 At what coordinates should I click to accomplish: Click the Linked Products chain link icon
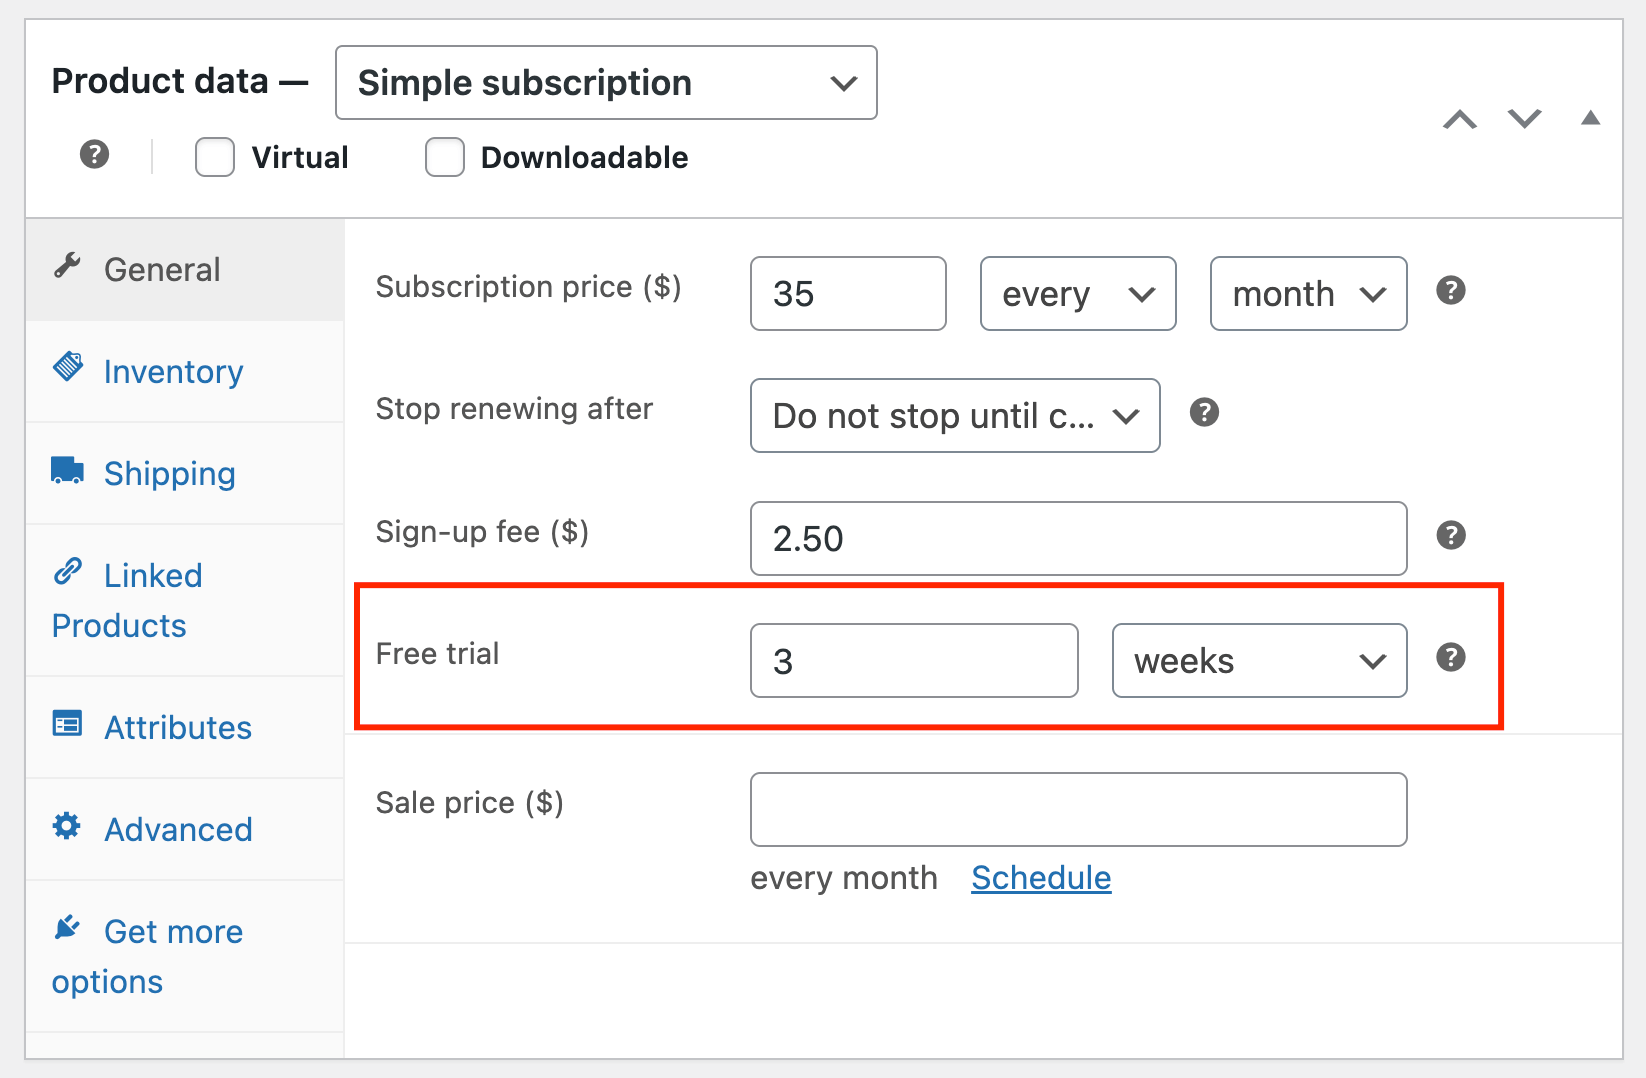click(67, 571)
